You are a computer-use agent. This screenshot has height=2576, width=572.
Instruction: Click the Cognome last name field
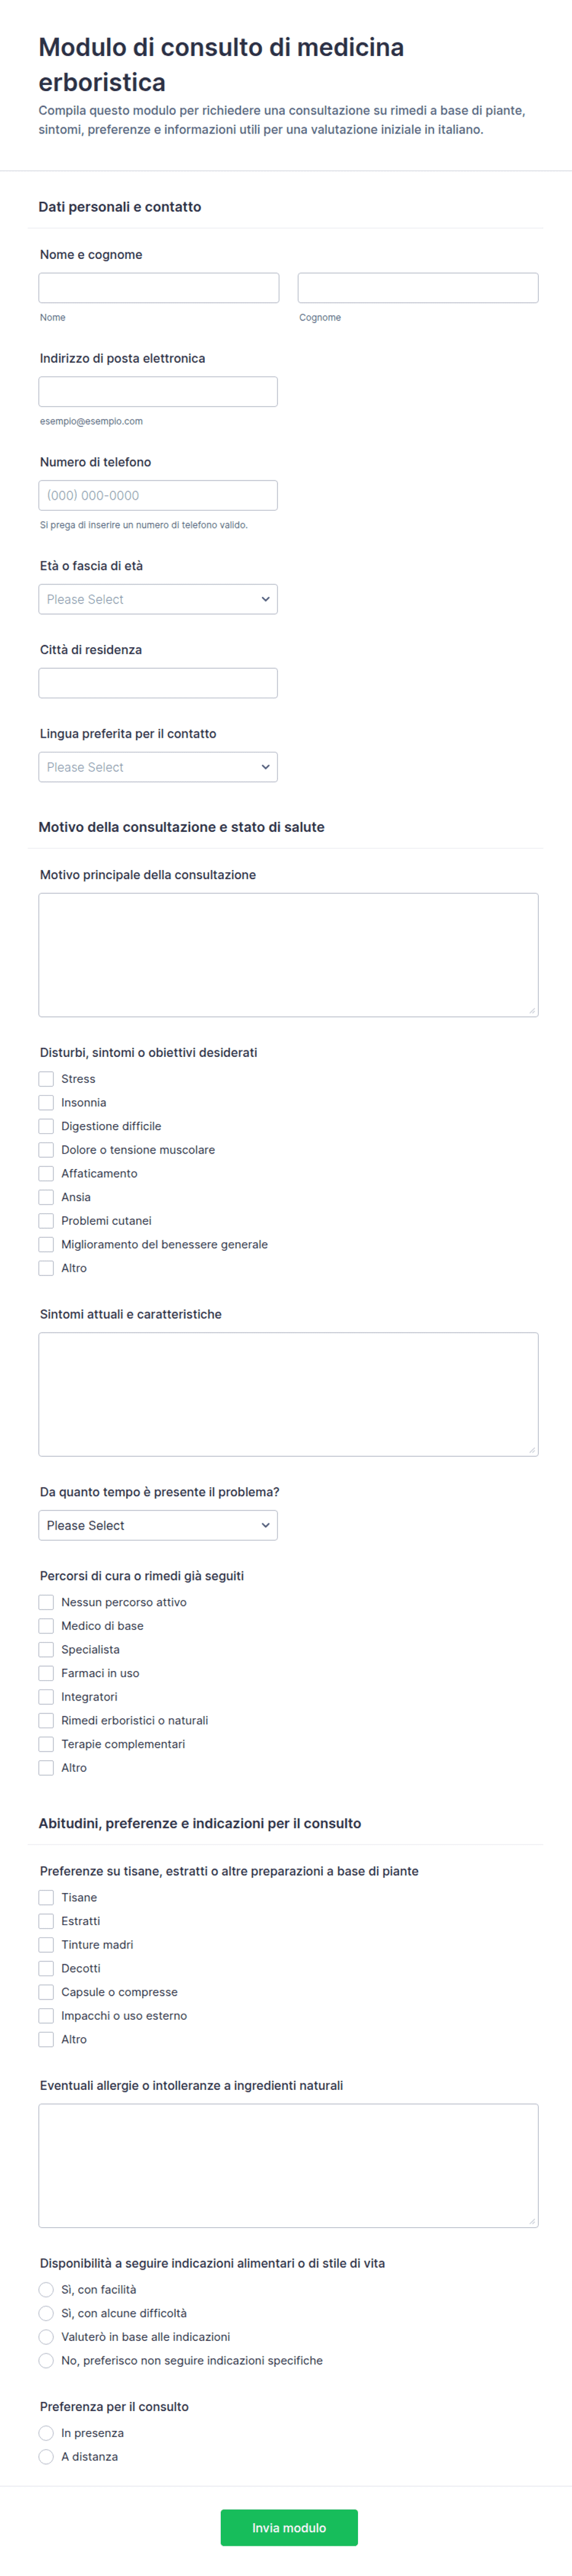coord(418,288)
